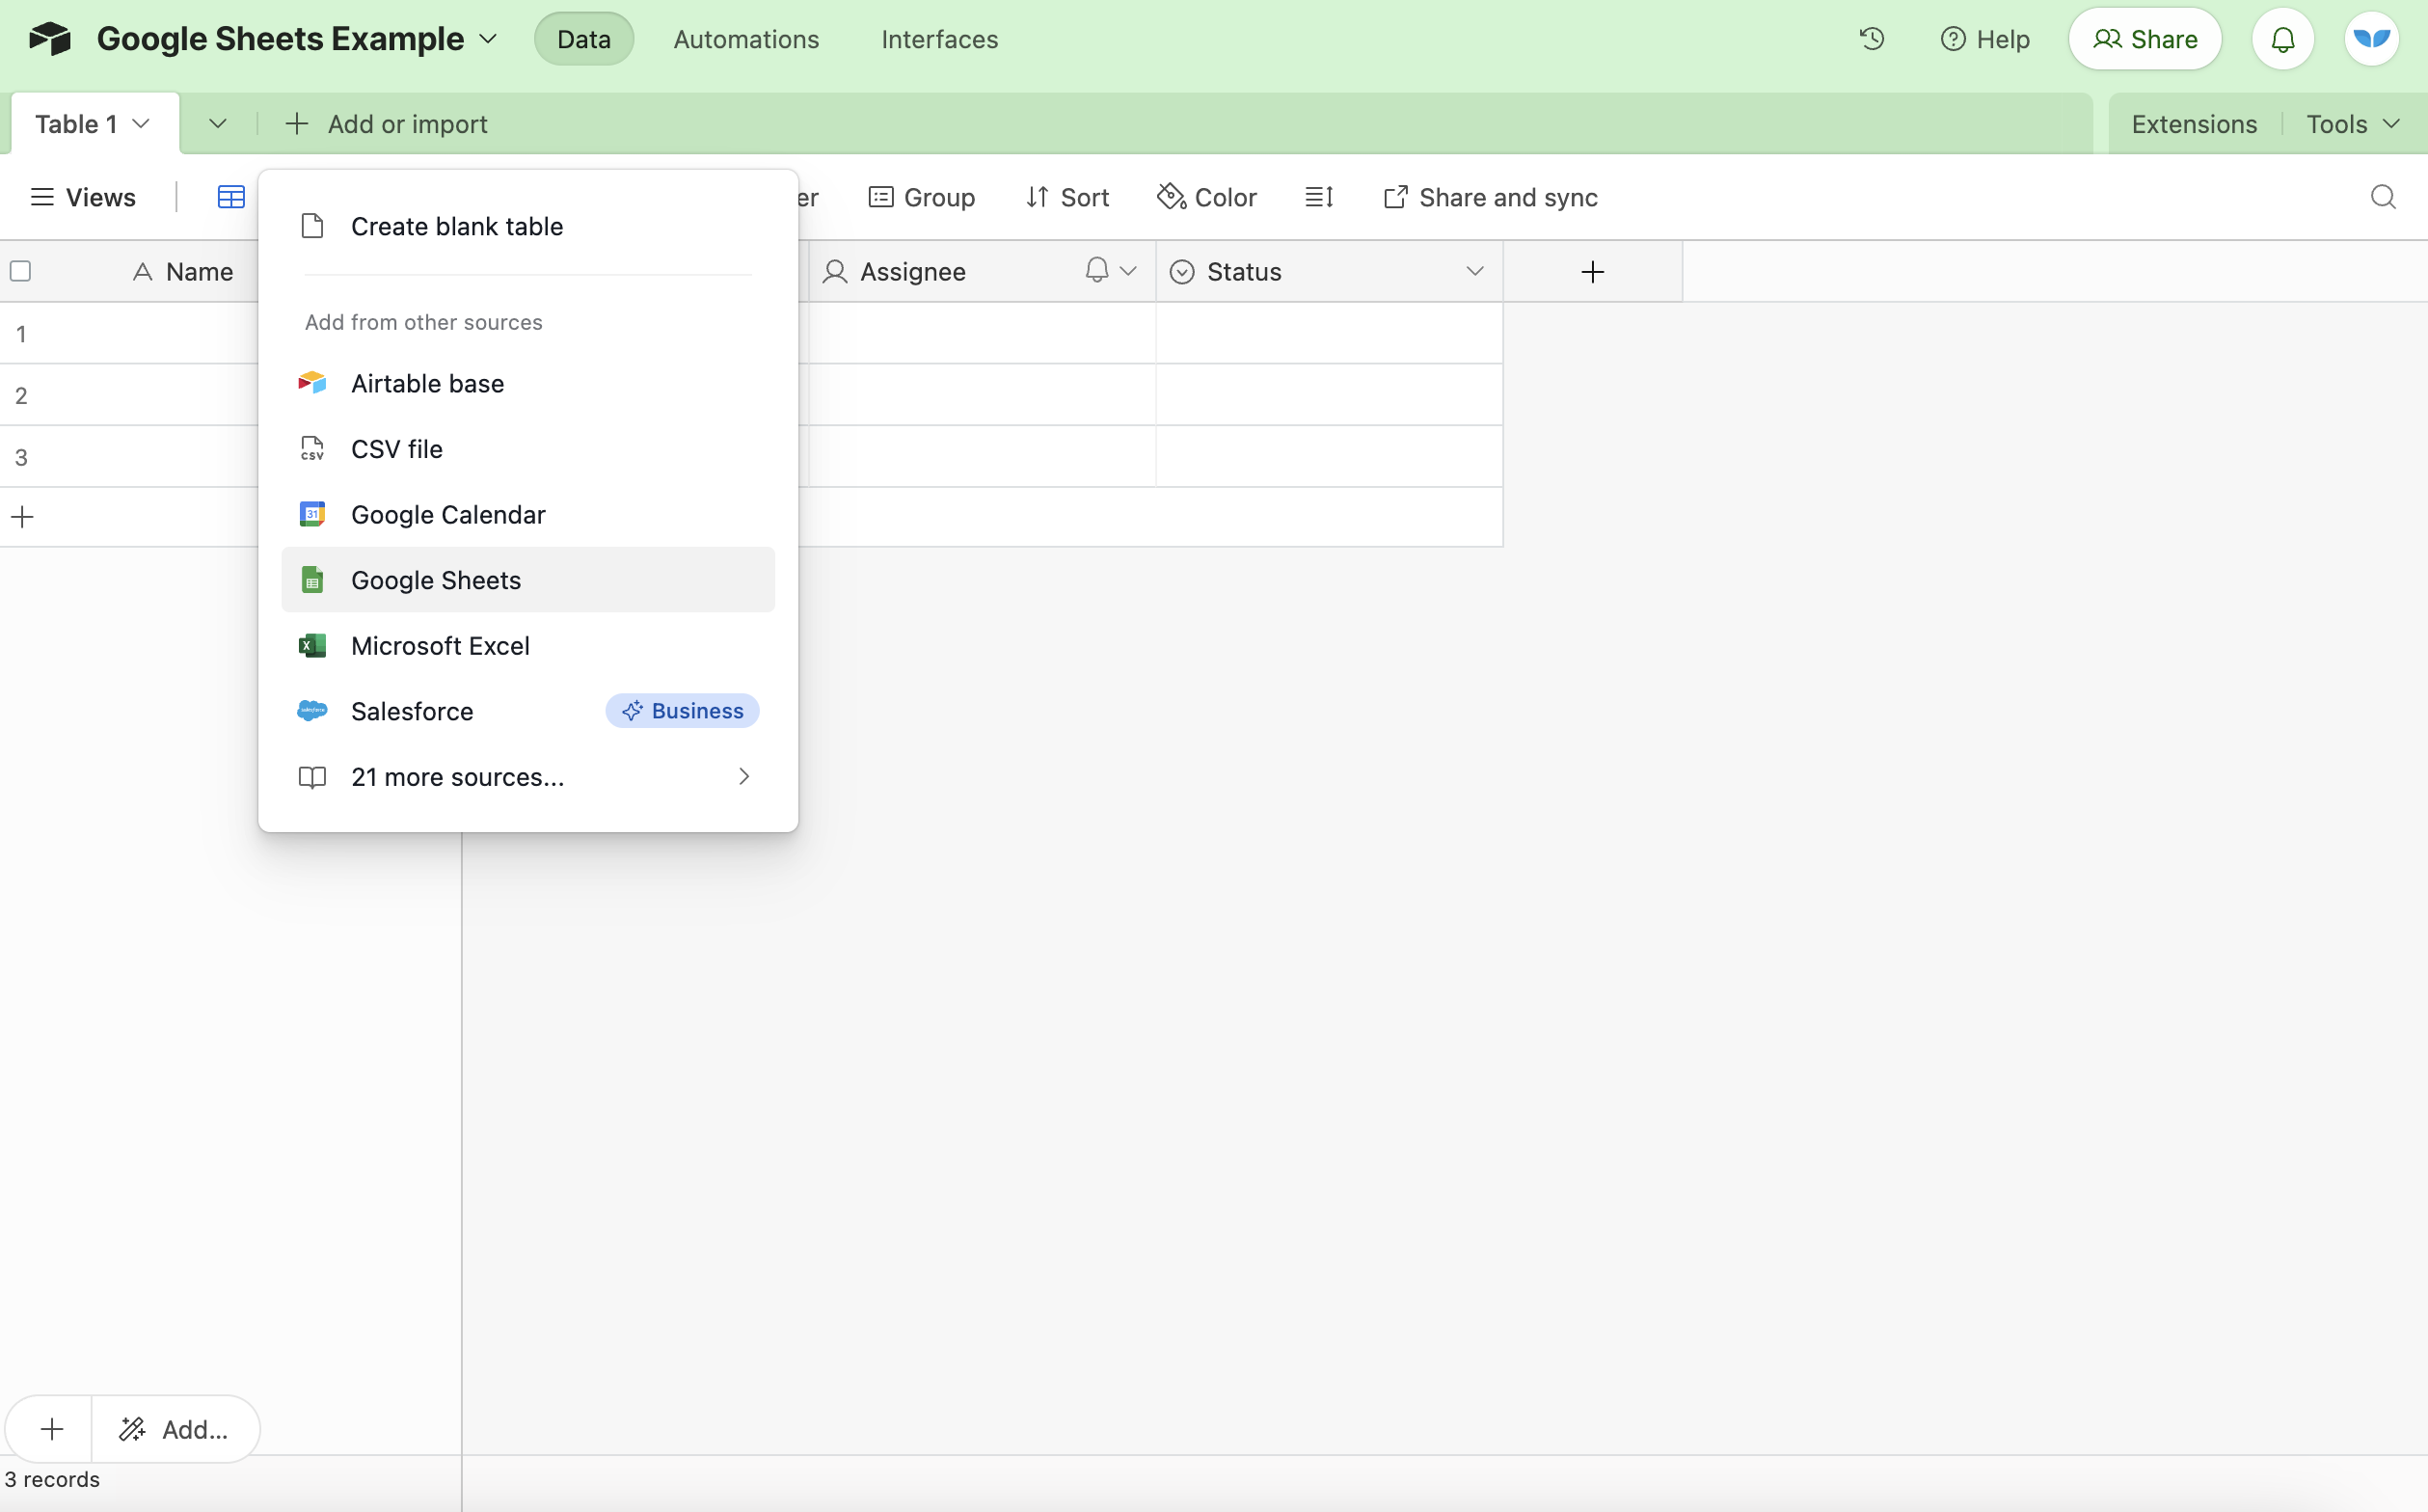Select Microsoft Excel from sources
Screen dimensions: 2428x1512
[528, 646]
